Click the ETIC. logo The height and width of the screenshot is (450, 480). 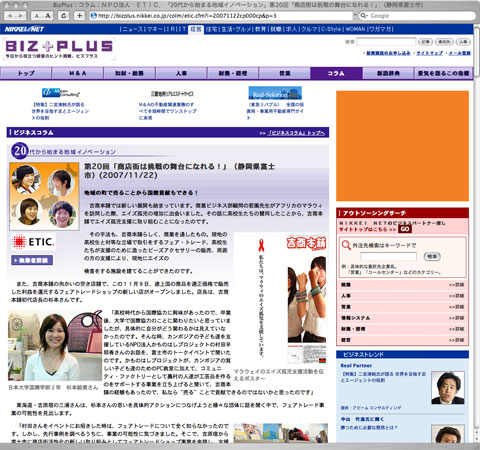click(x=33, y=242)
